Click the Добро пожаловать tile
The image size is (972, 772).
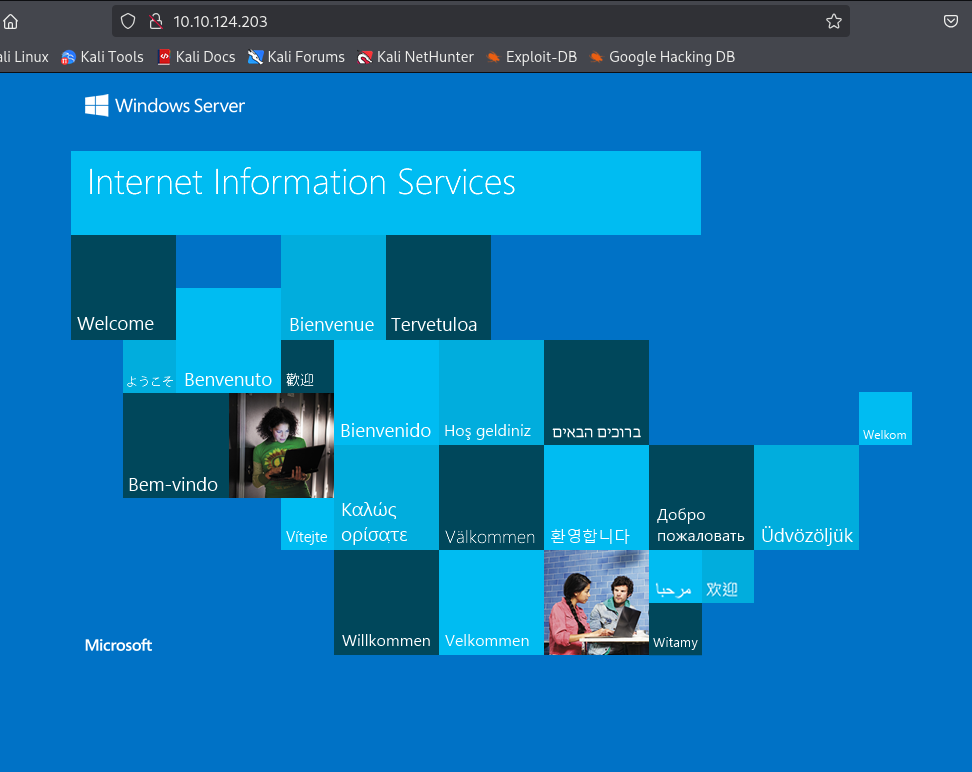tap(702, 497)
